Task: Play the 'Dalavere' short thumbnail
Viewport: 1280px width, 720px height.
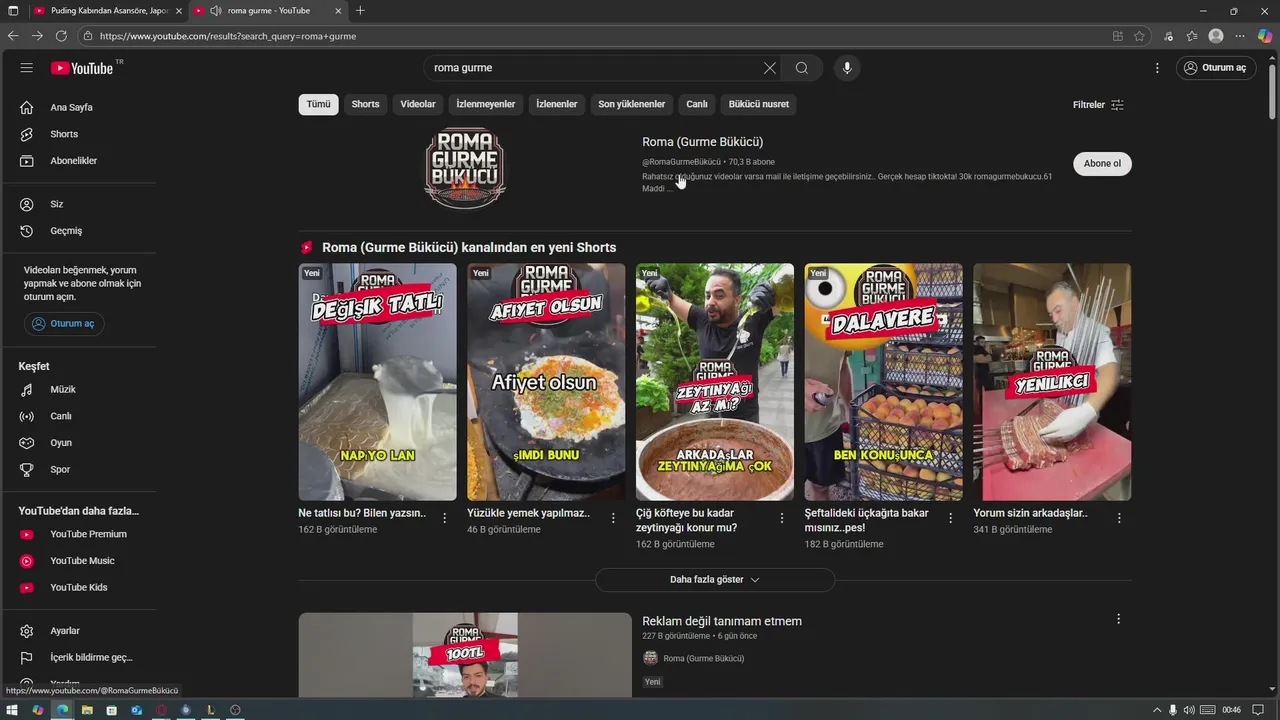Action: click(x=884, y=382)
